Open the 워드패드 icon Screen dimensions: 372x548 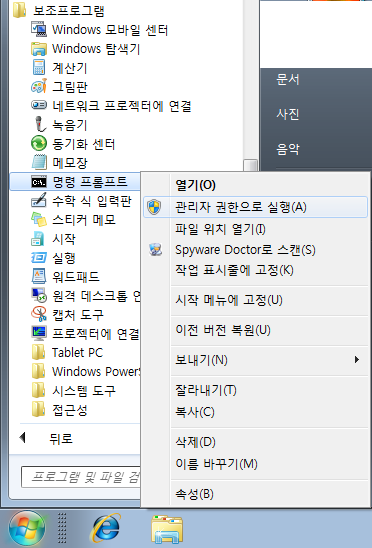click(39, 276)
